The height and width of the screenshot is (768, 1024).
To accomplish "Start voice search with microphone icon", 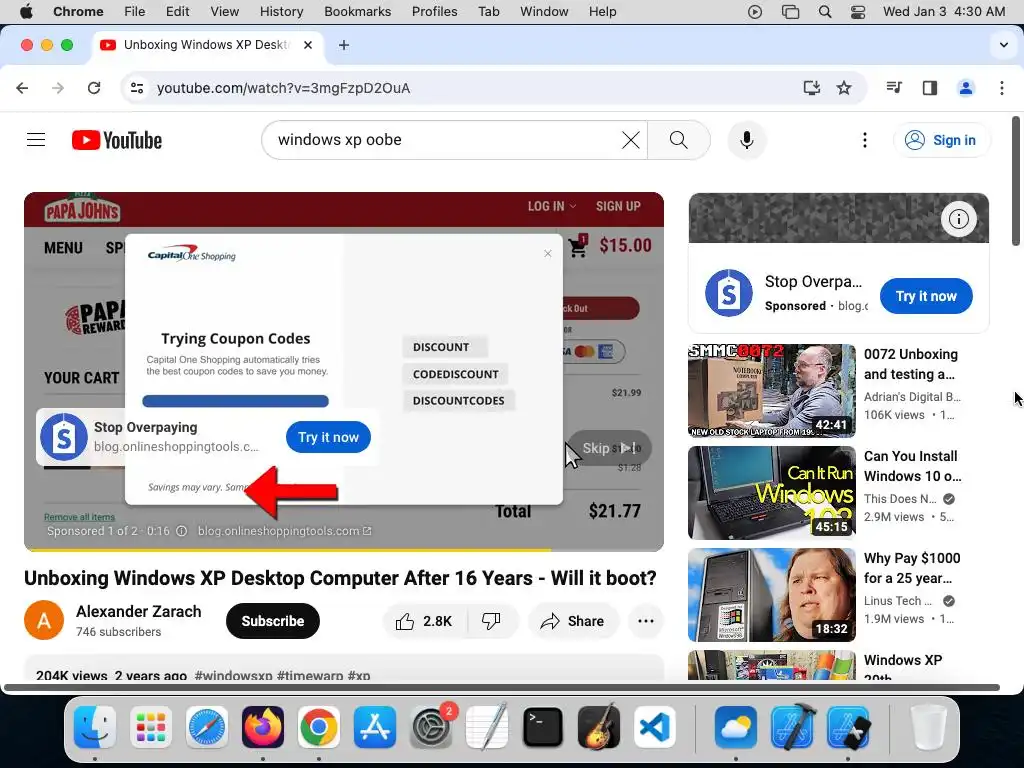I will [746, 140].
